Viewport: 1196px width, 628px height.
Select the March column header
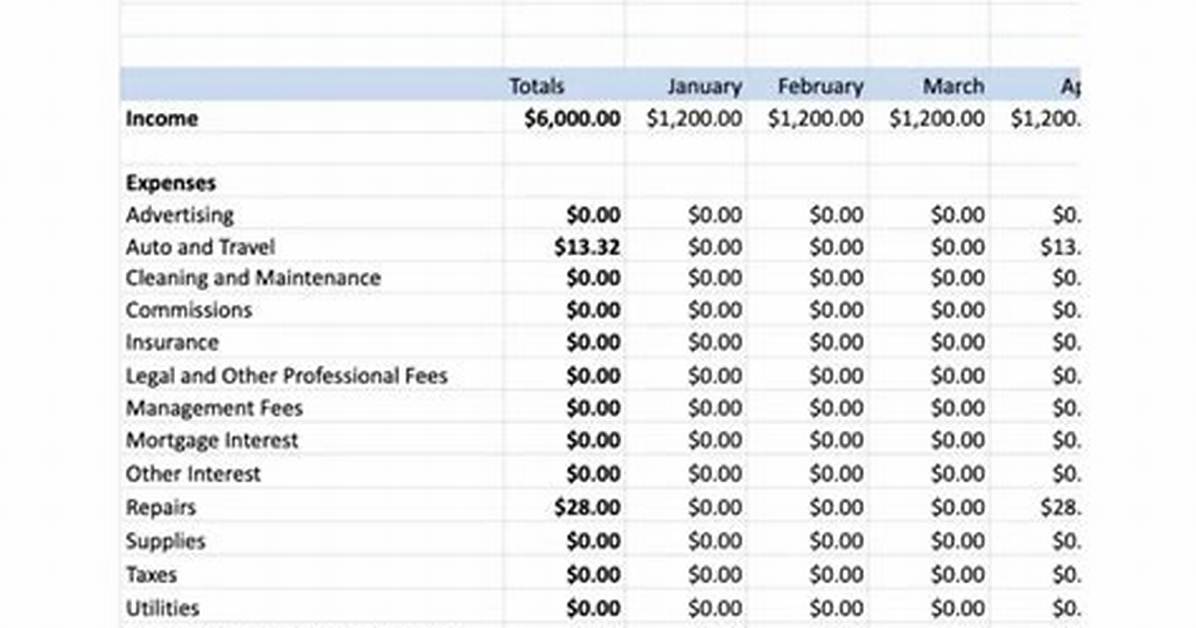pyautogui.click(x=953, y=86)
